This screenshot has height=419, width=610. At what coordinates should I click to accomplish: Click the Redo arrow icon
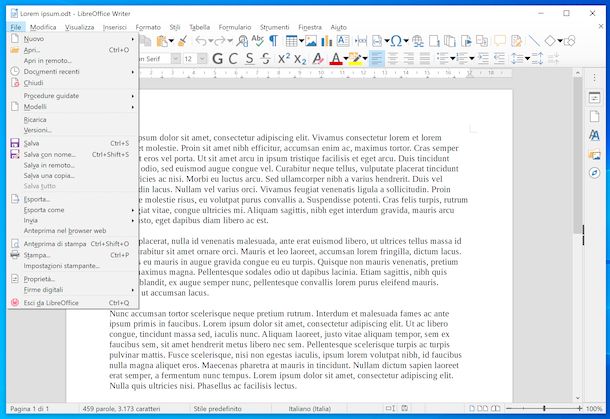coord(220,40)
